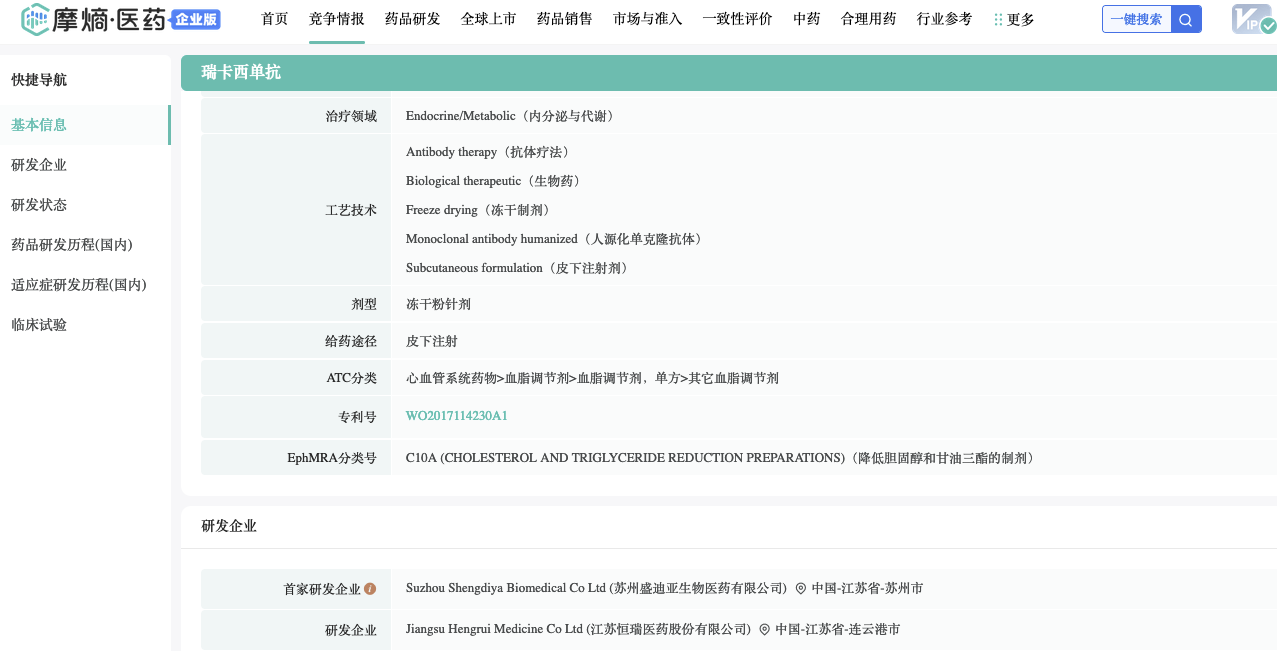Viewport: 1277px width, 651px height.
Task: Click the 一键搜索 input box
Action: pos(1137,19)
